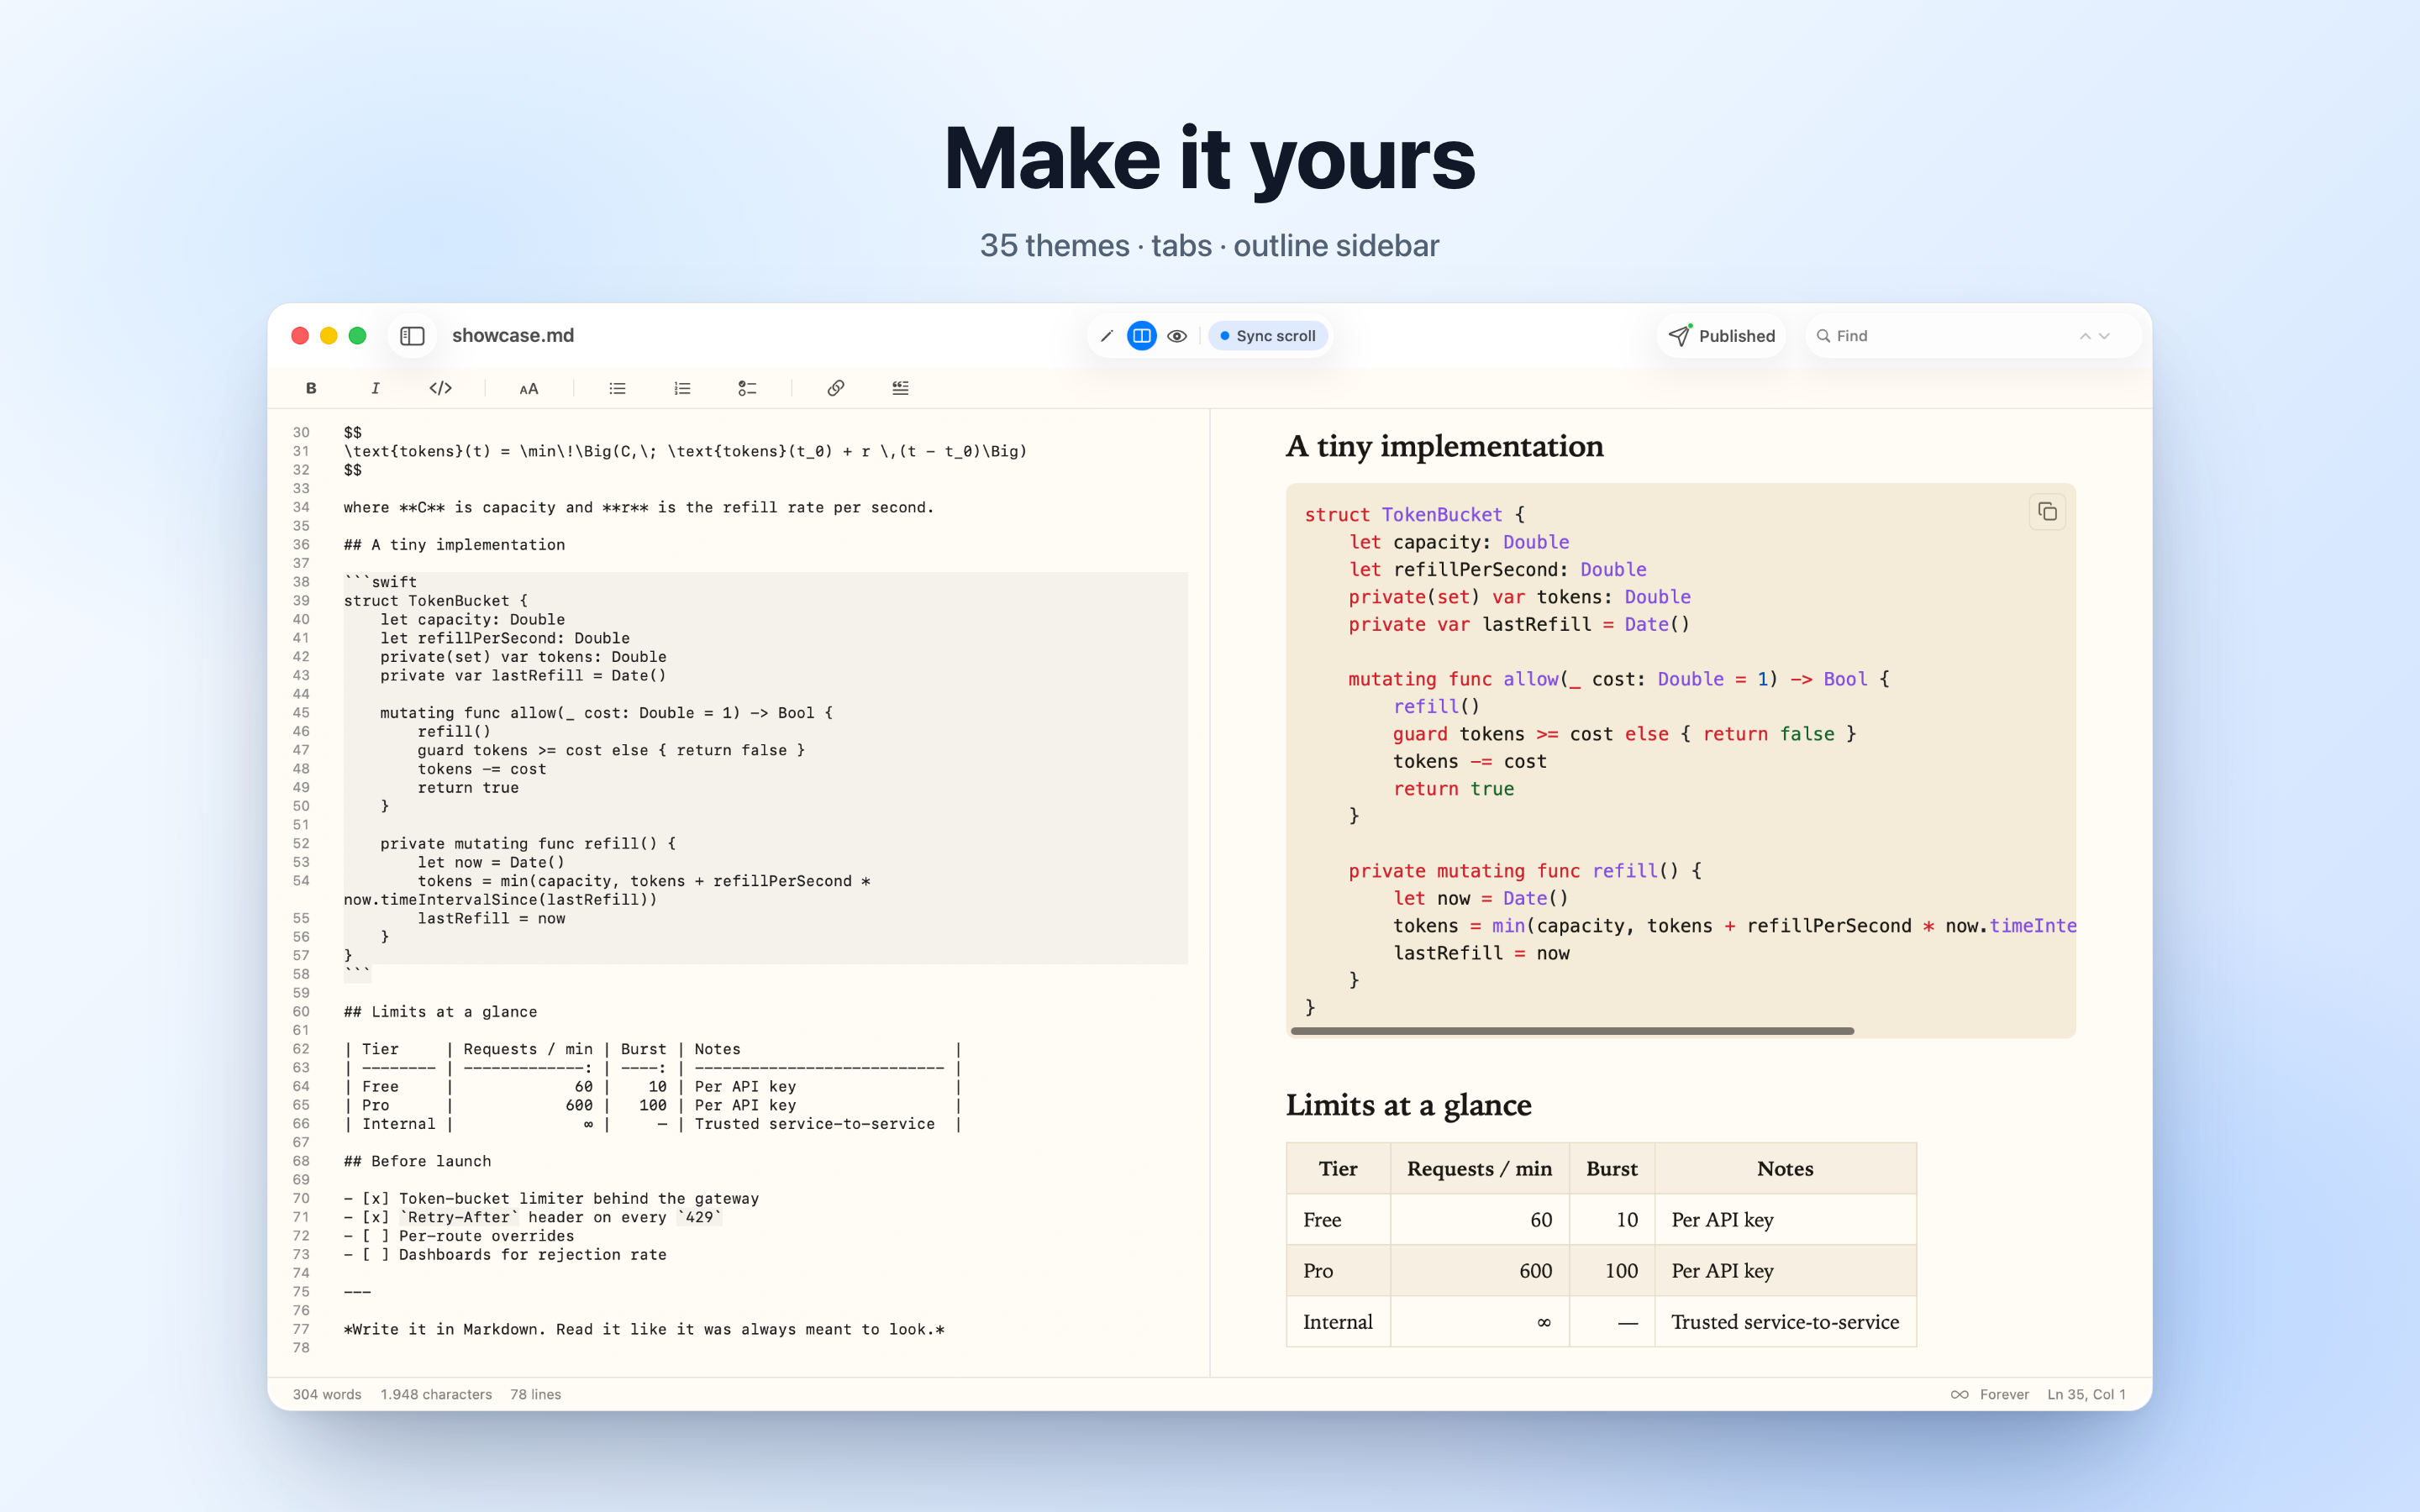Screen dimensions: 2420x1512
Task: Click the Requests / min table header
Action: 1479,1168
